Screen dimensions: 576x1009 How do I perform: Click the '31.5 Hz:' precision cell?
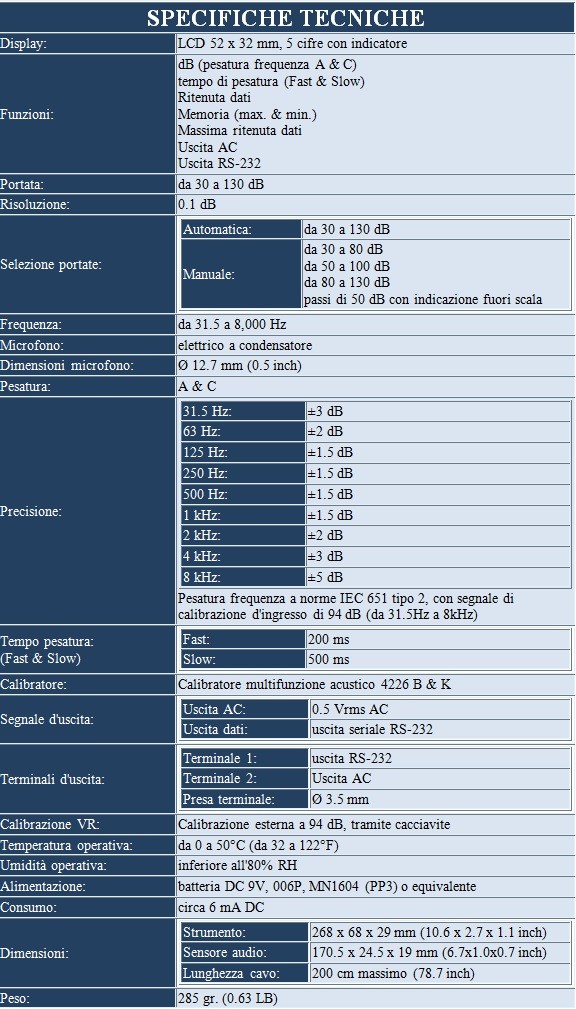coord(243,411)
